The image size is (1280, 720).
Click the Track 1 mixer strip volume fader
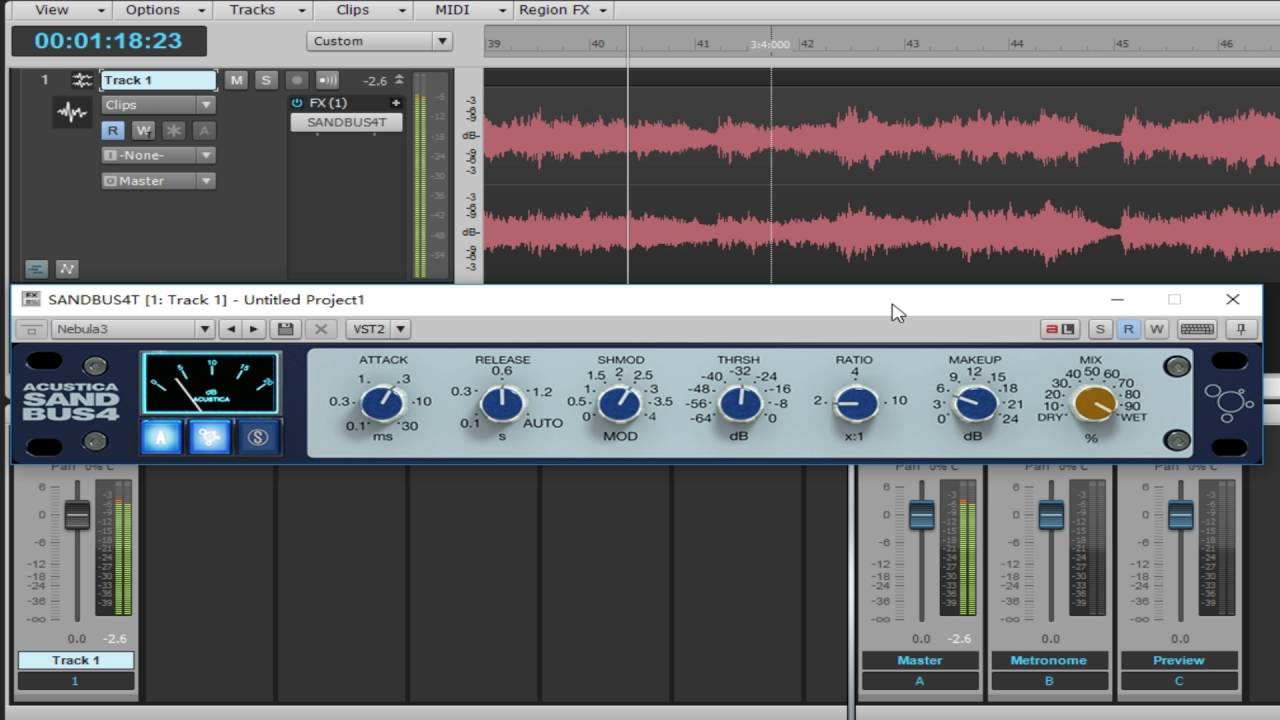coord(77,515)
